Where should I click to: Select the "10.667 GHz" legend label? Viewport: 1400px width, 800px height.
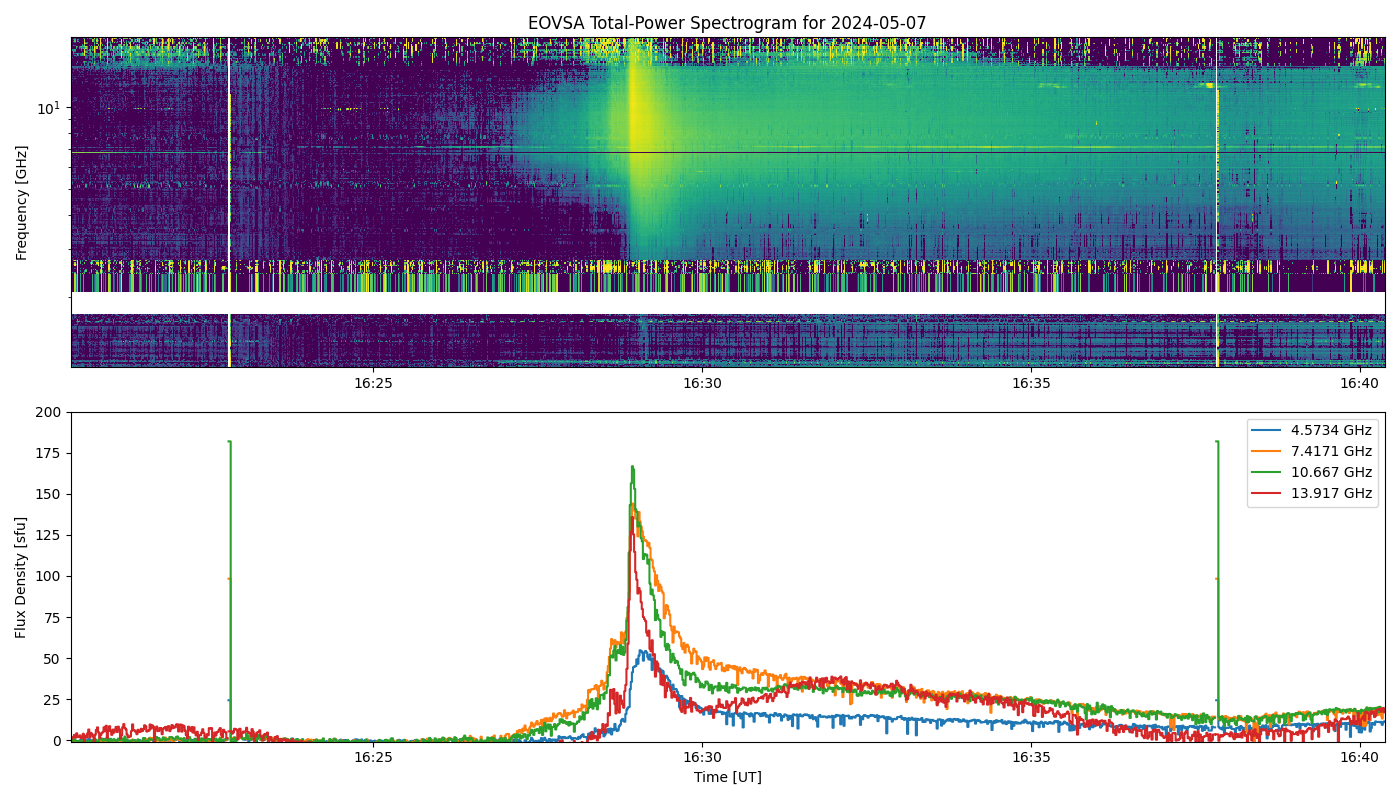coord(1333,473)
